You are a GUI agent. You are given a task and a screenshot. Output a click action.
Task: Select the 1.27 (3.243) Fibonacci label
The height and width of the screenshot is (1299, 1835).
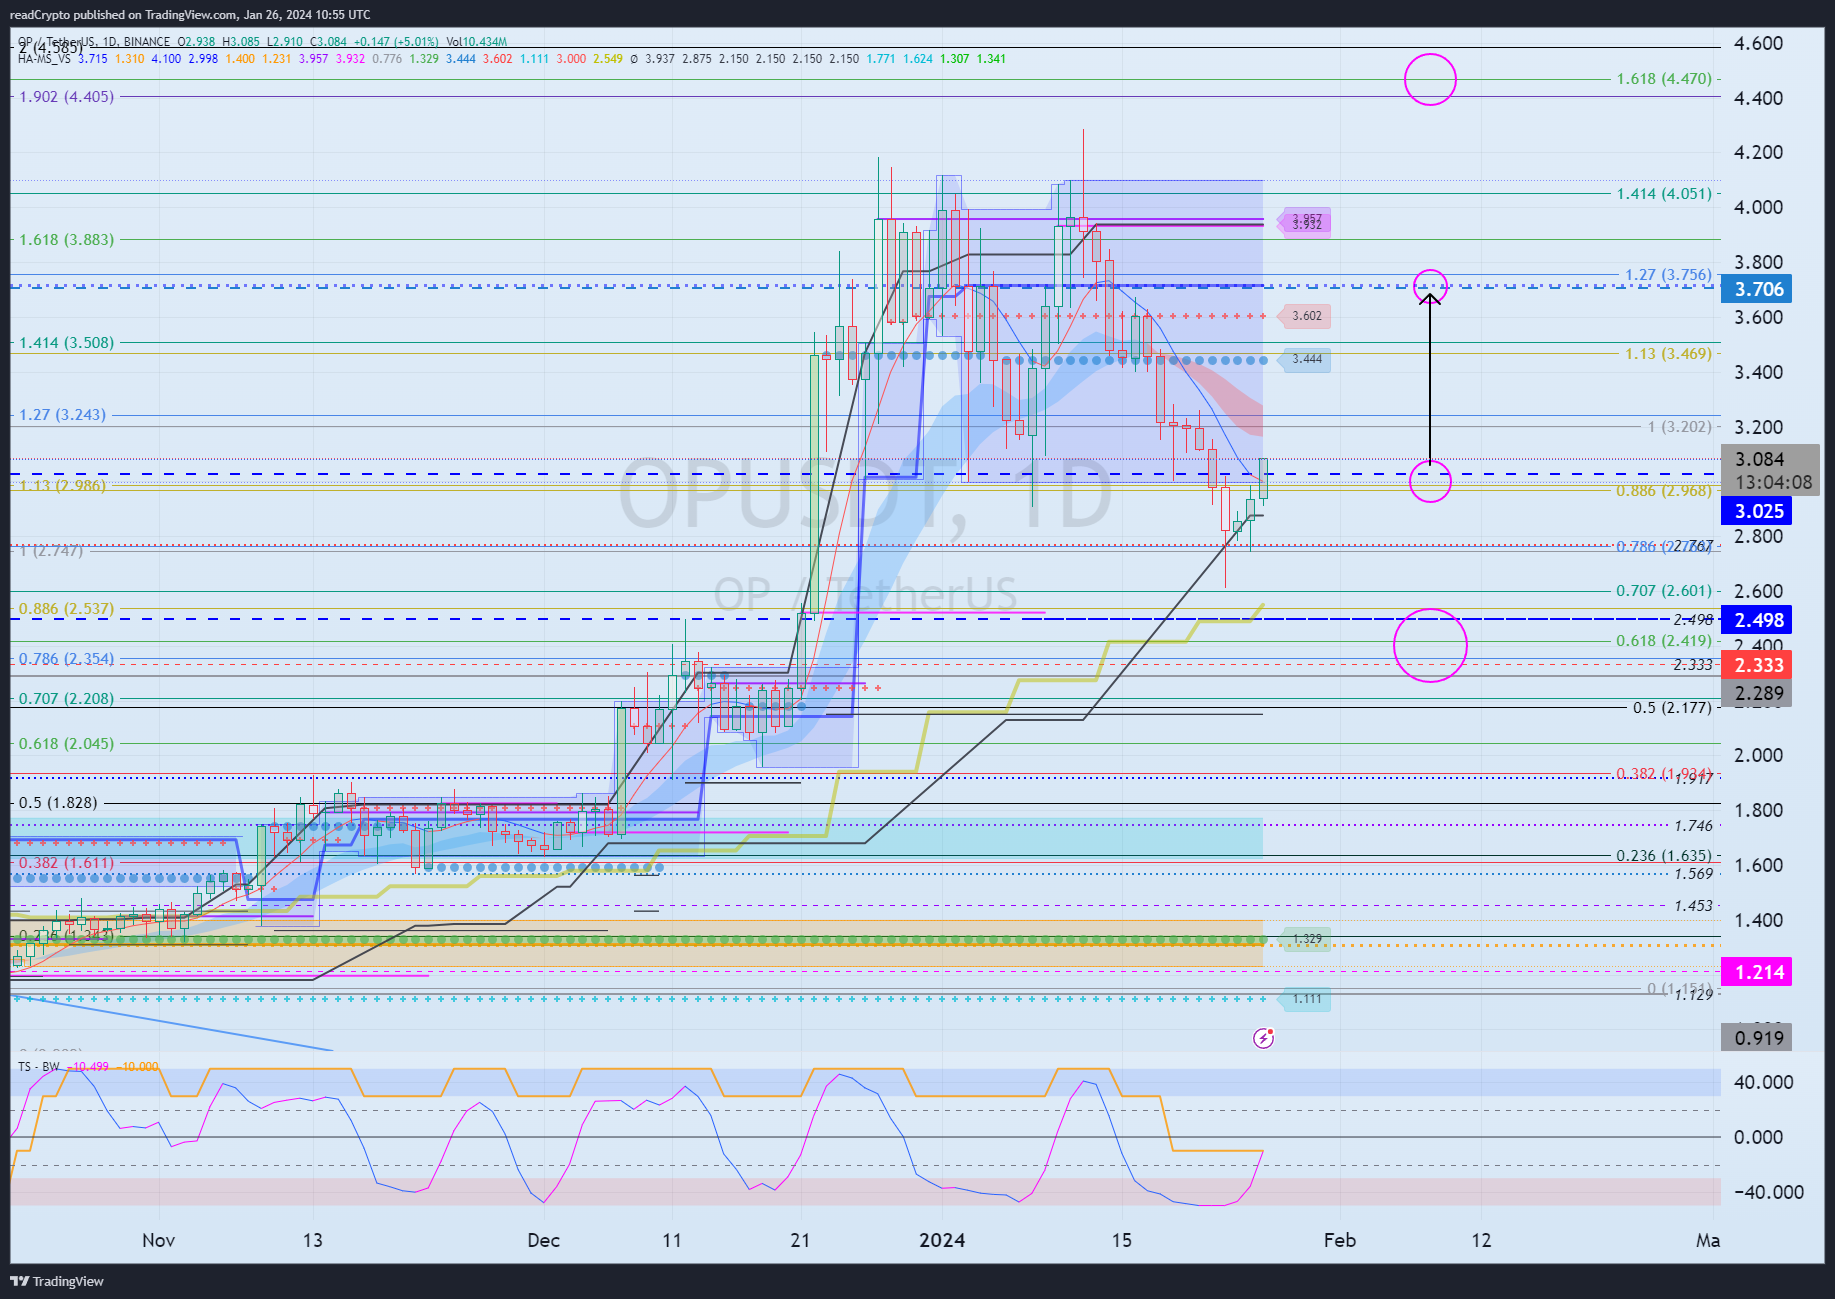point(62,415)
